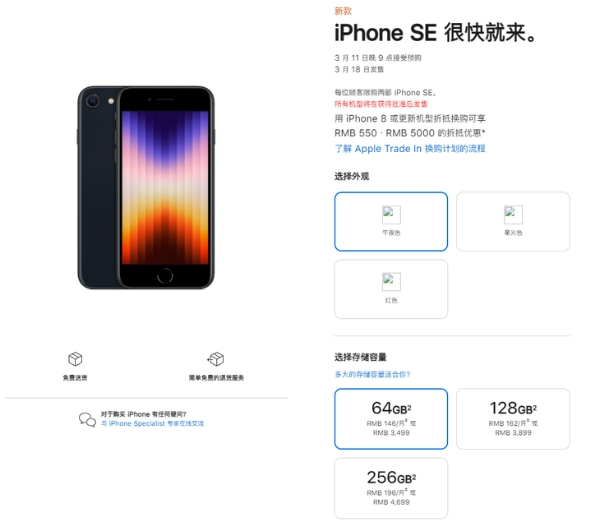Choose the 256GB storage option

[x=391, y=488]
